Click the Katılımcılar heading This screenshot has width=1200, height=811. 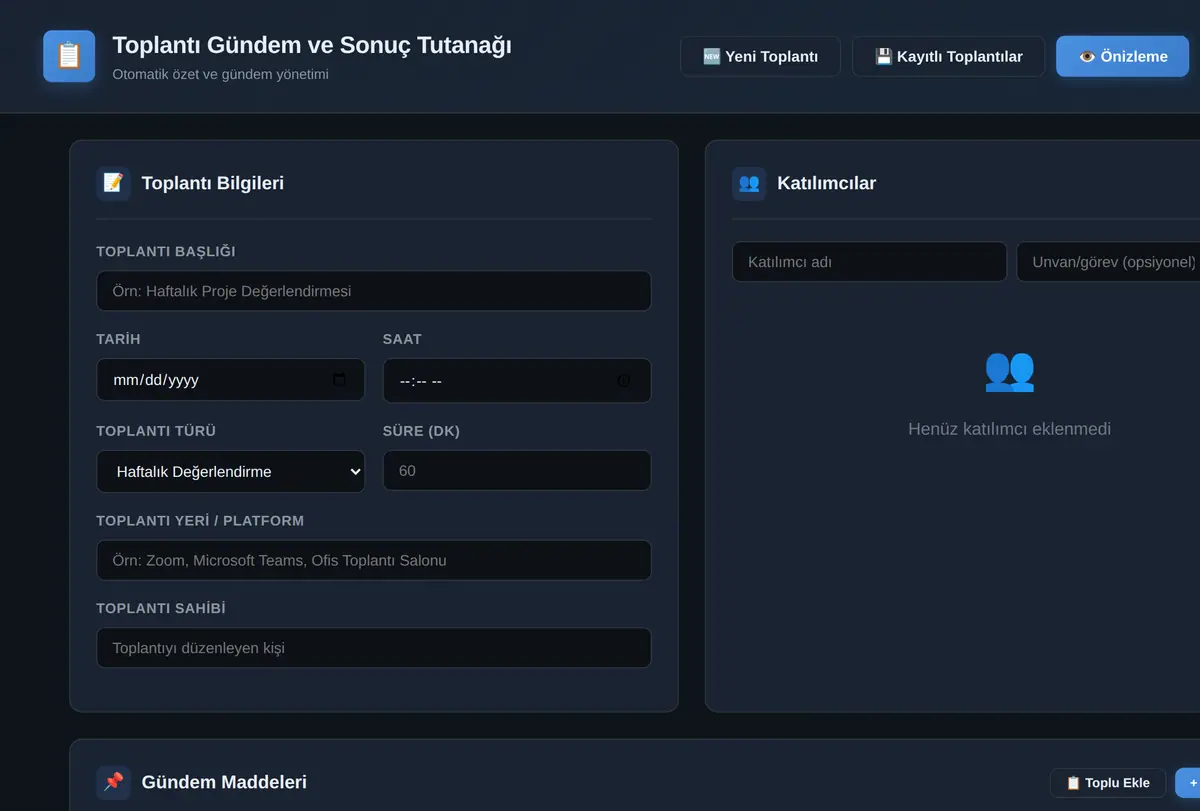826,183
